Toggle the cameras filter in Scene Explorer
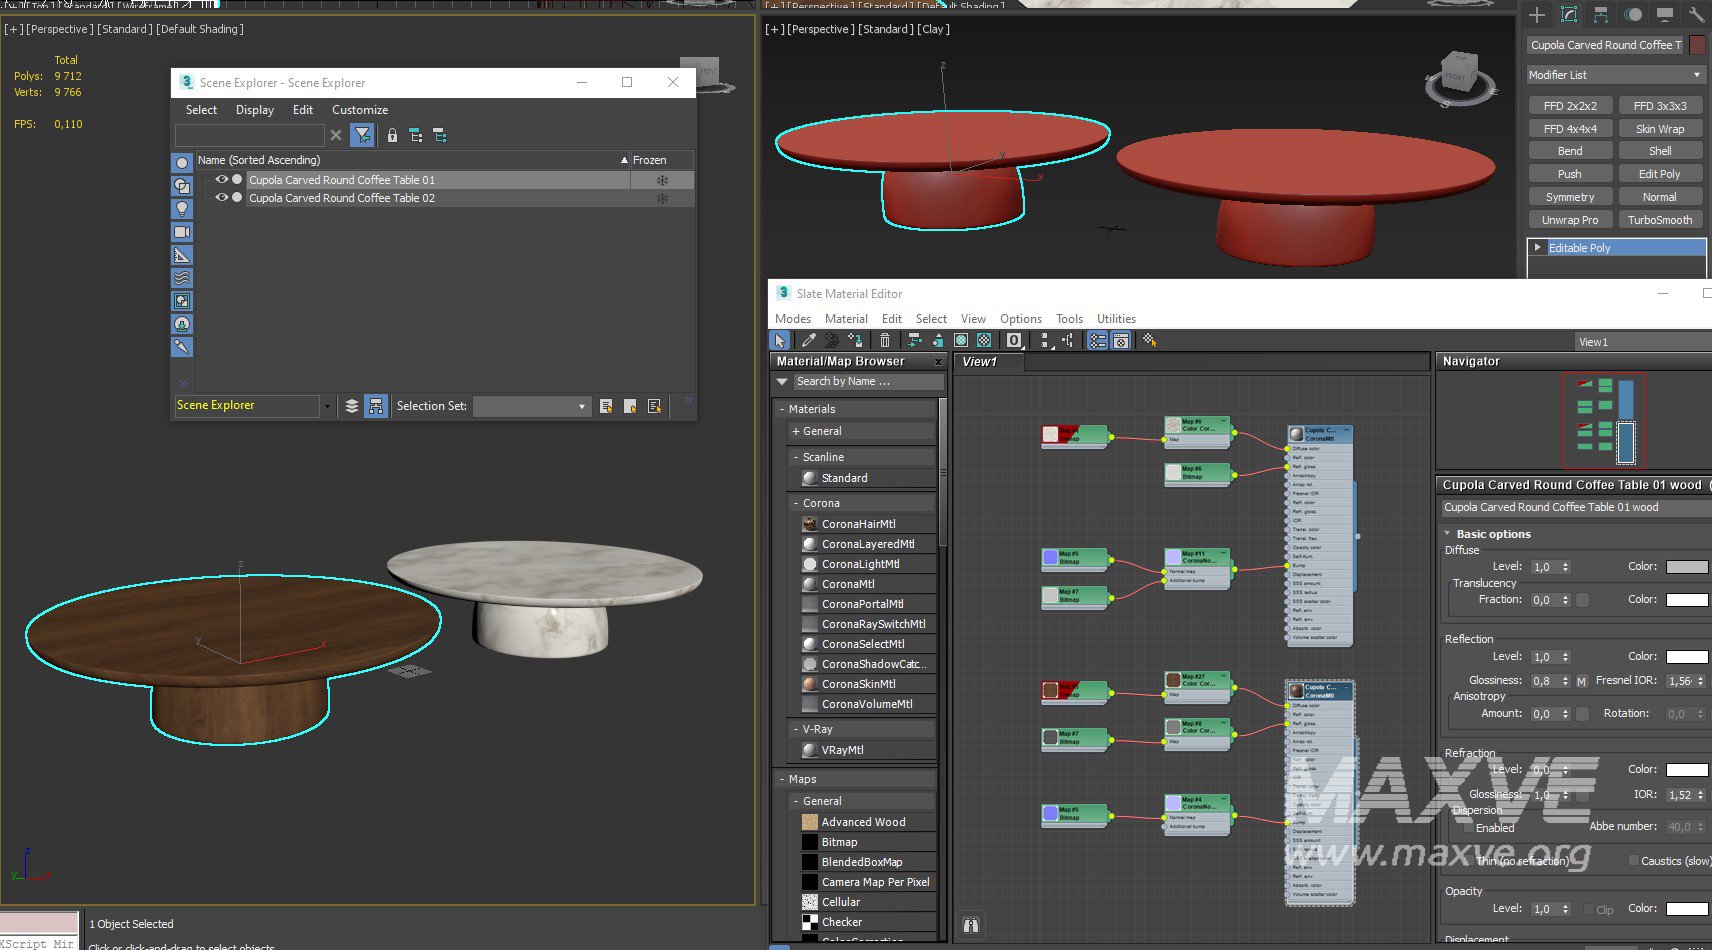The height and width of the screenshot is (950, 1712). pos(182,232)
